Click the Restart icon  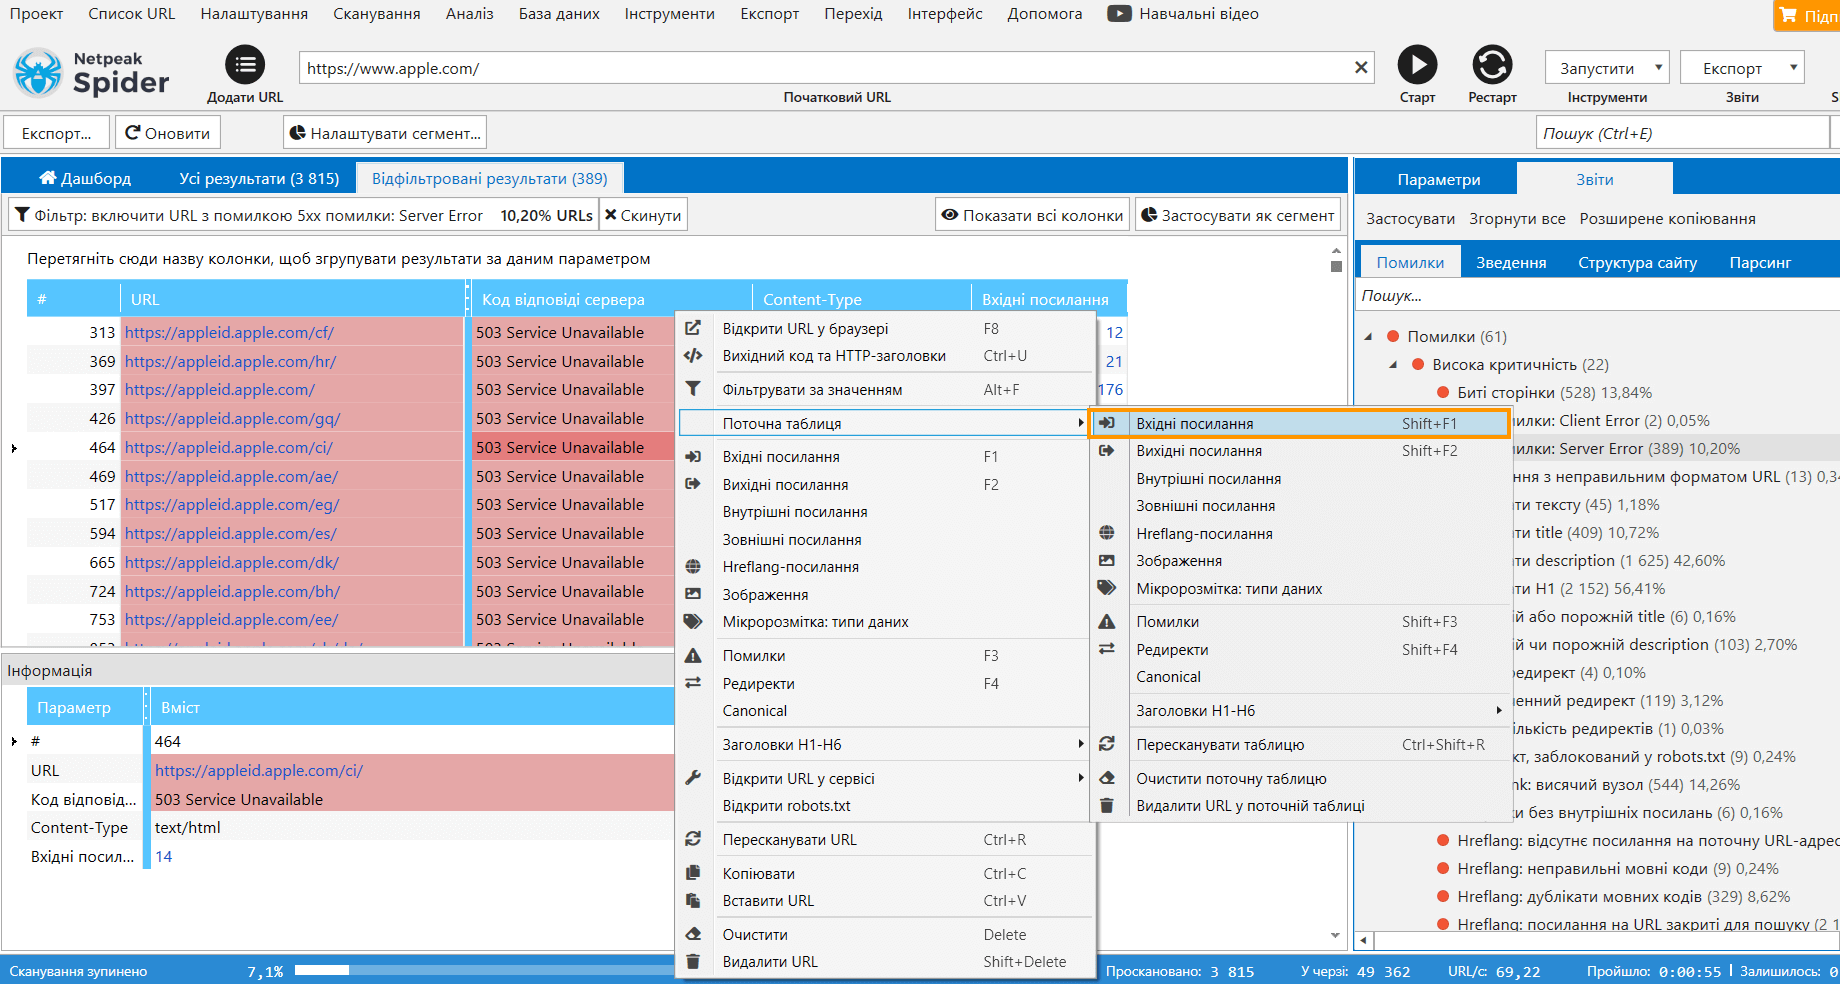tap(1492, 66)
